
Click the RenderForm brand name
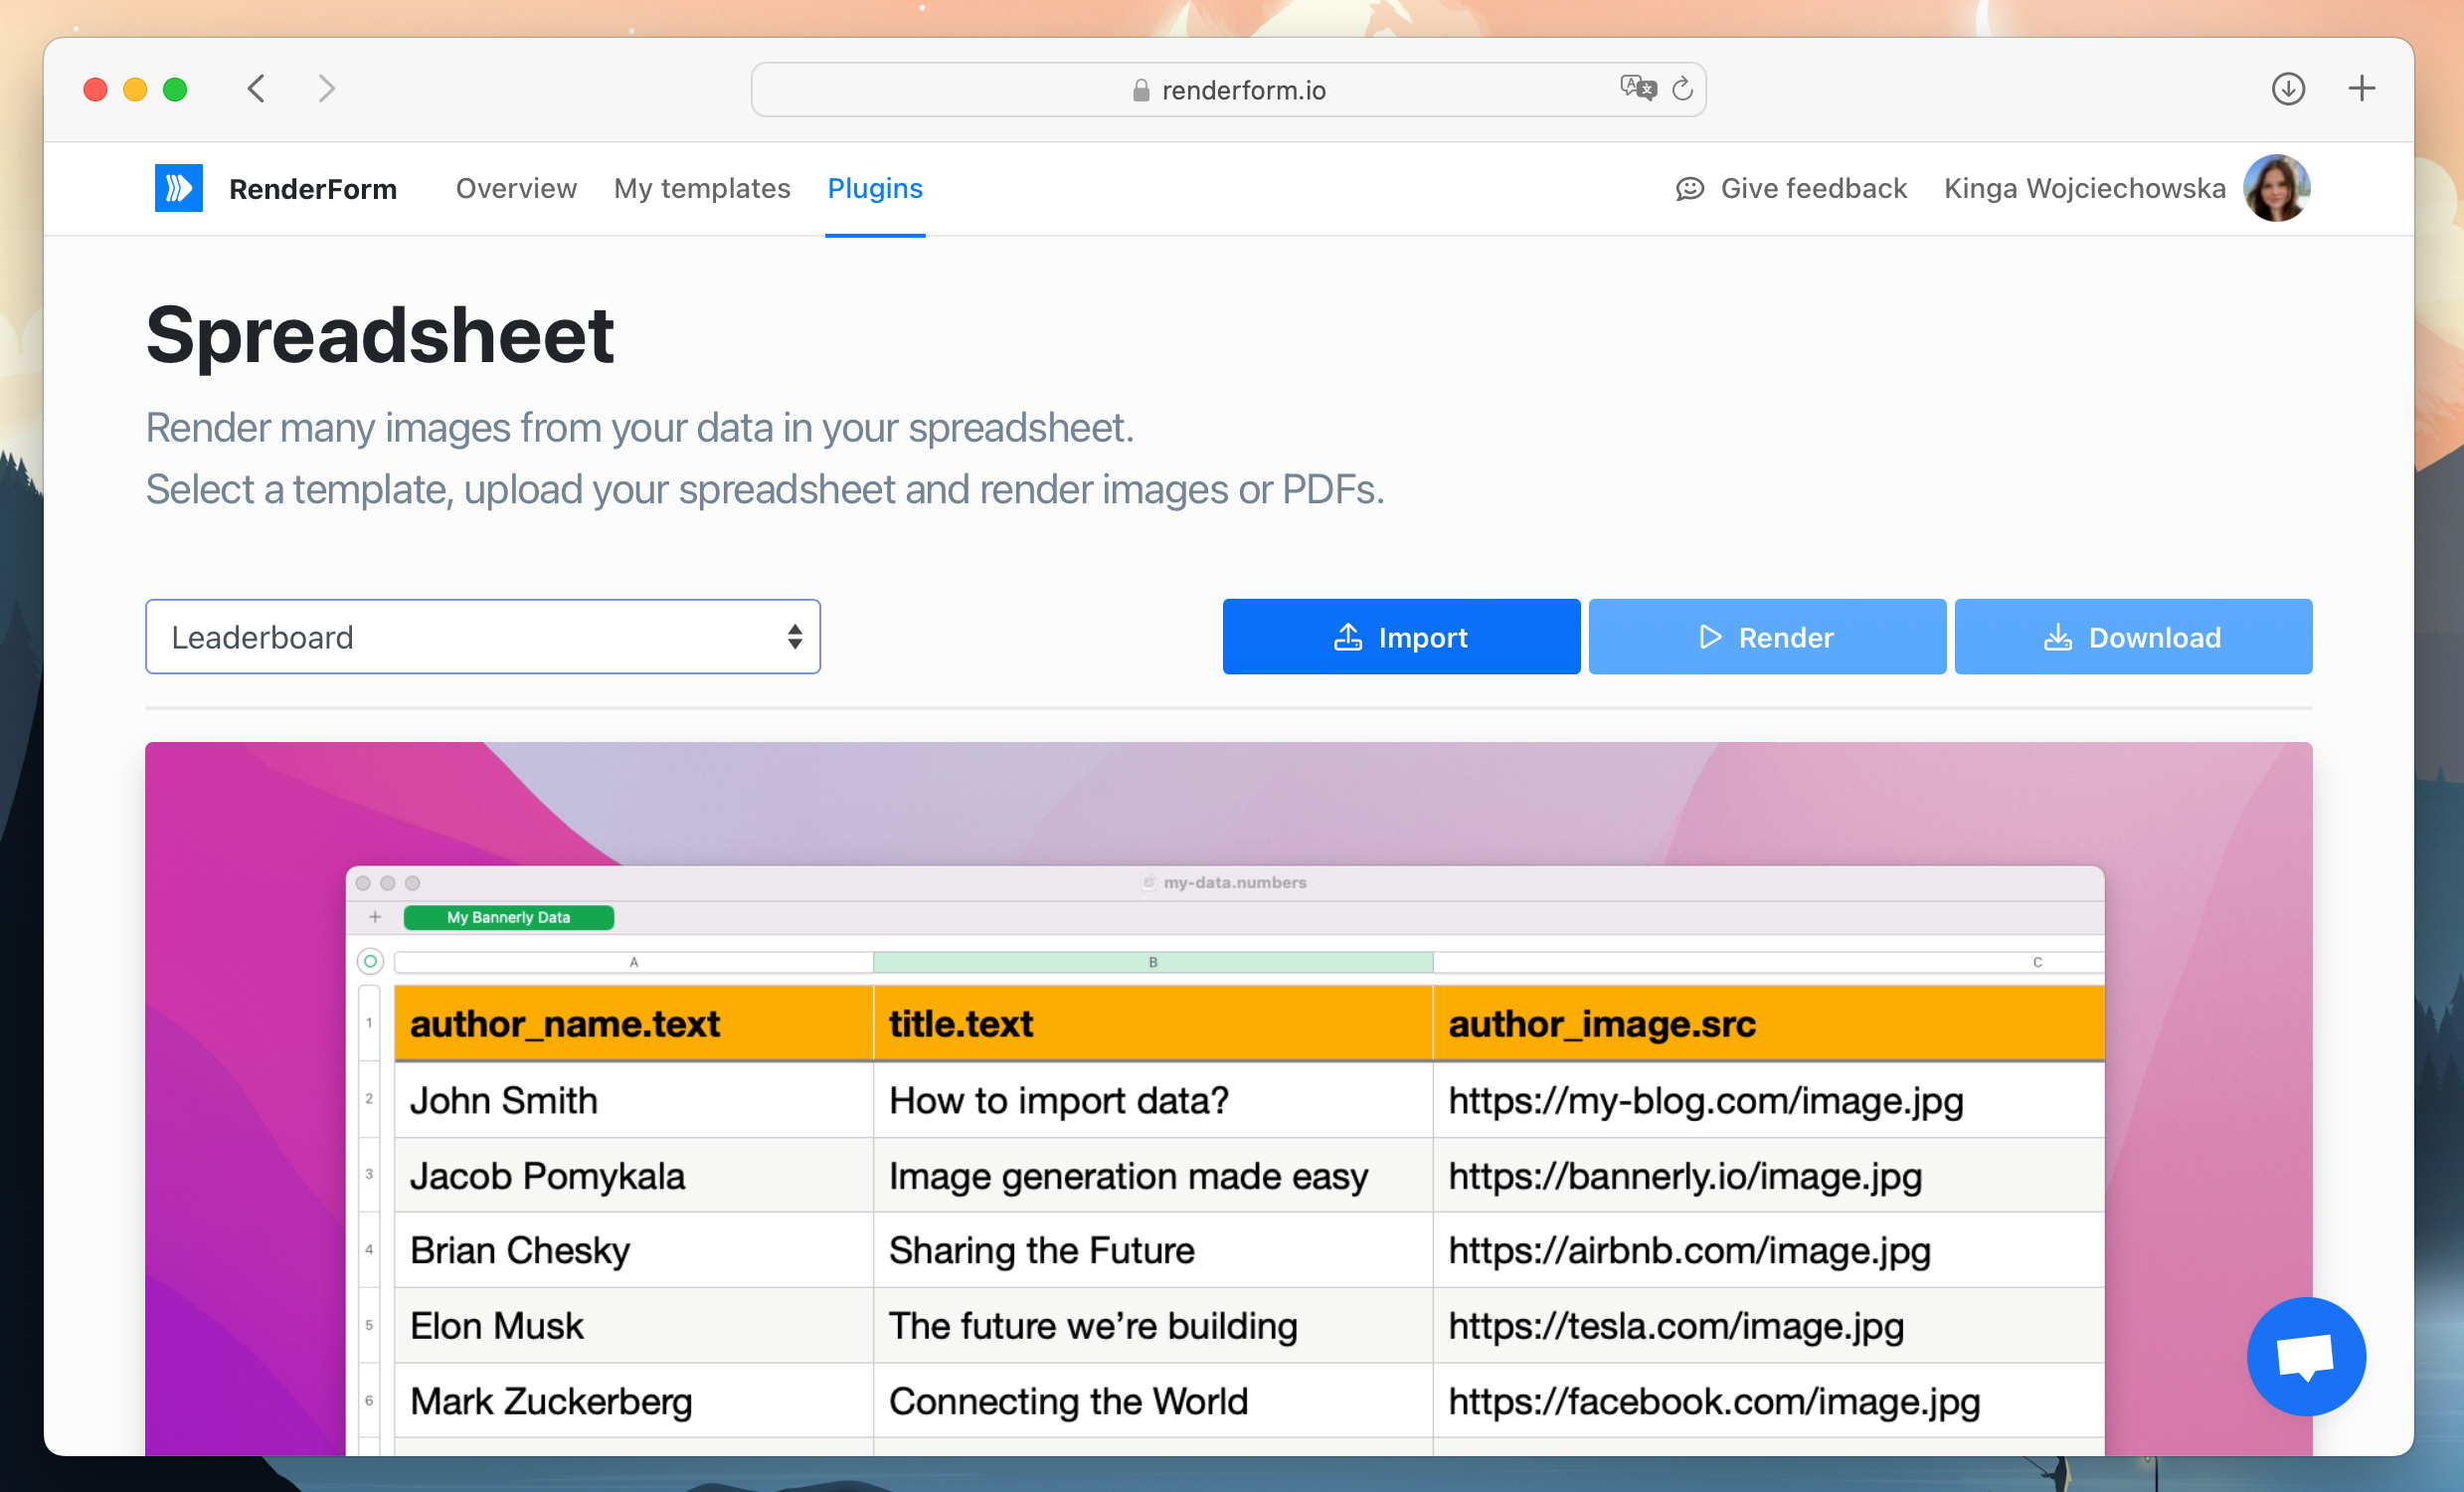(x=313, y=189)
